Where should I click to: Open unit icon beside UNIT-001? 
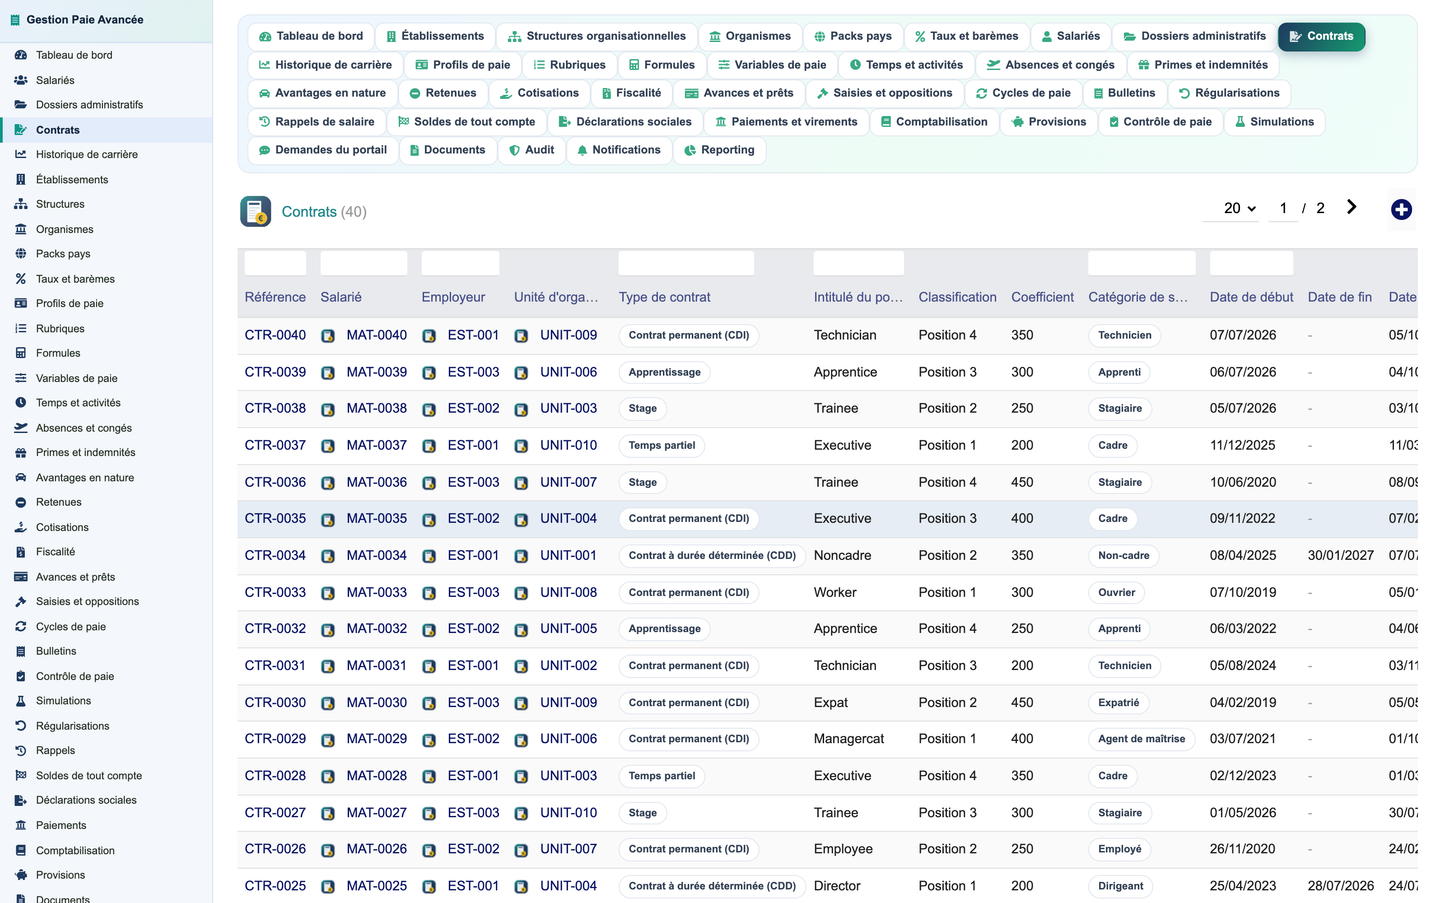point(521,556)
